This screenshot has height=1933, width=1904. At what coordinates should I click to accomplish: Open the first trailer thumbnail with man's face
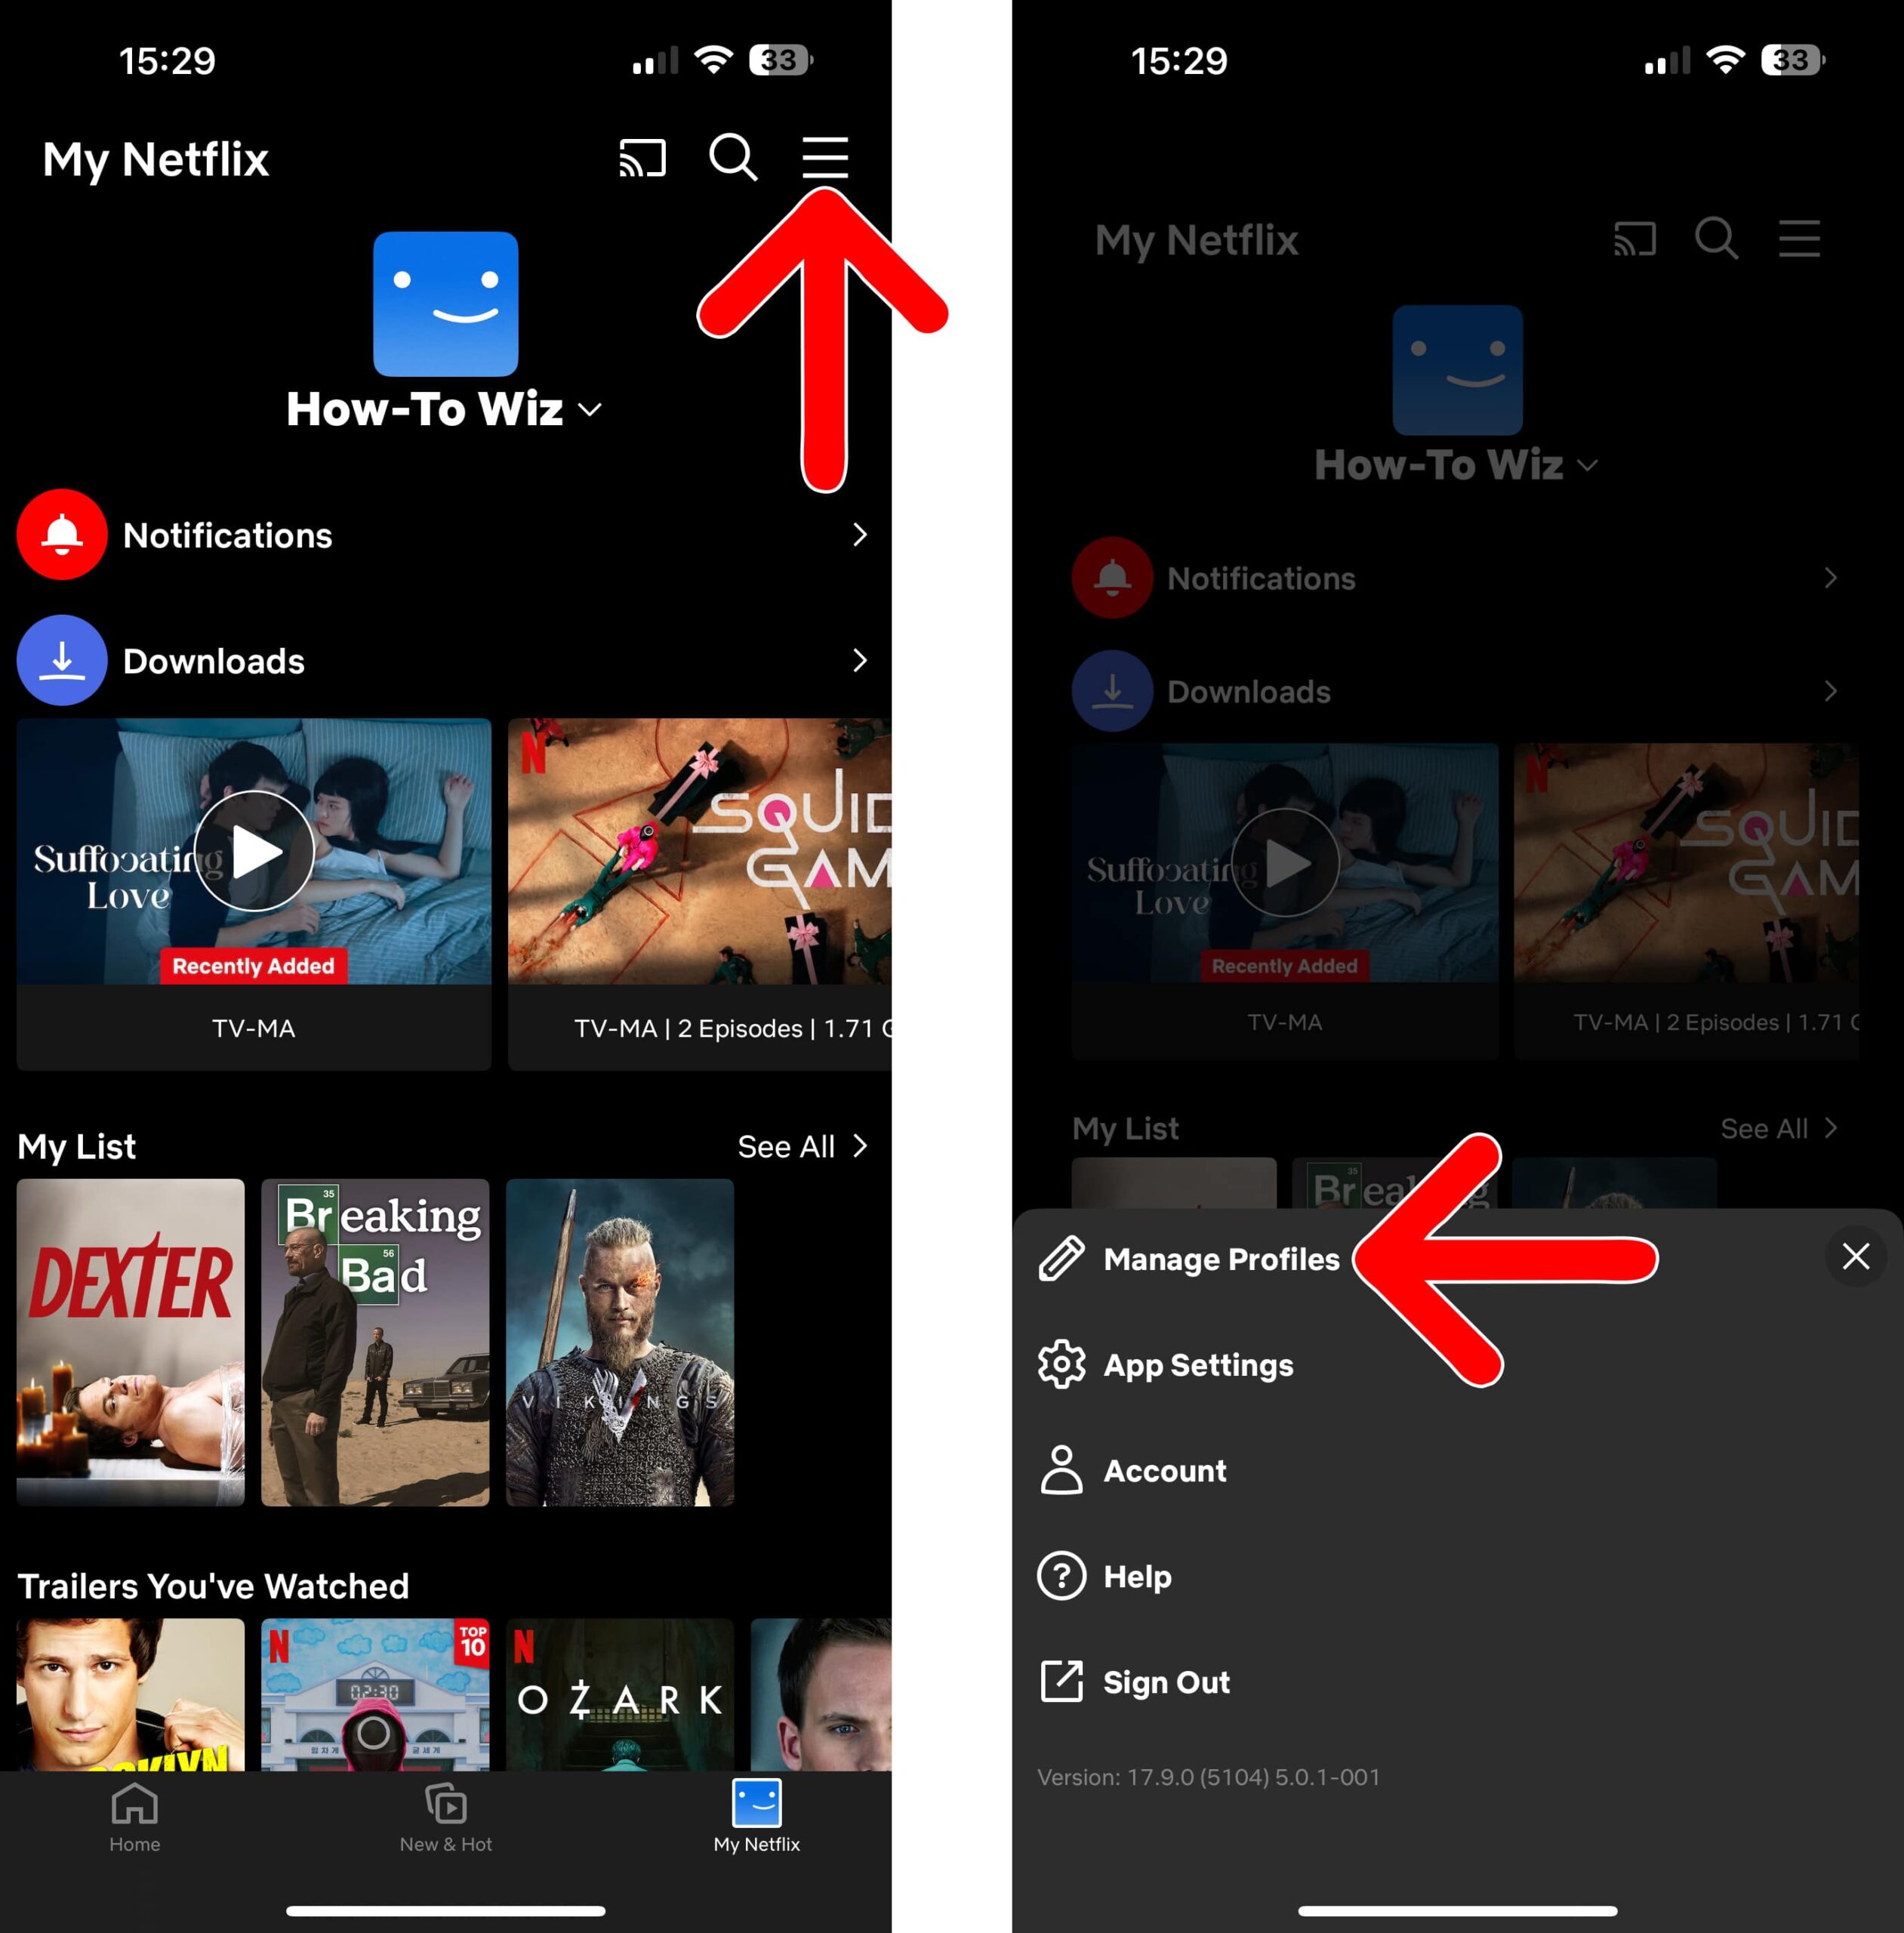click(131, 1694)
